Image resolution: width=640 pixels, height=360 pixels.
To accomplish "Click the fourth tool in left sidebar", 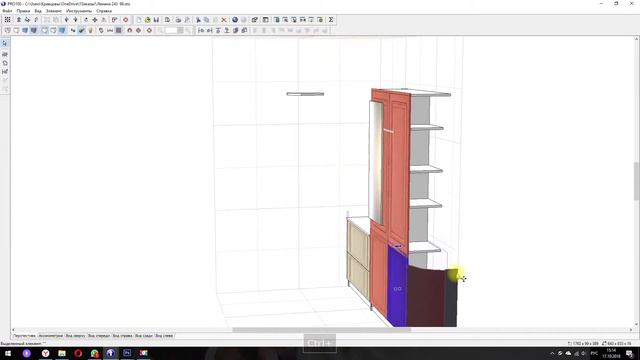I will [x=5, y=71].
